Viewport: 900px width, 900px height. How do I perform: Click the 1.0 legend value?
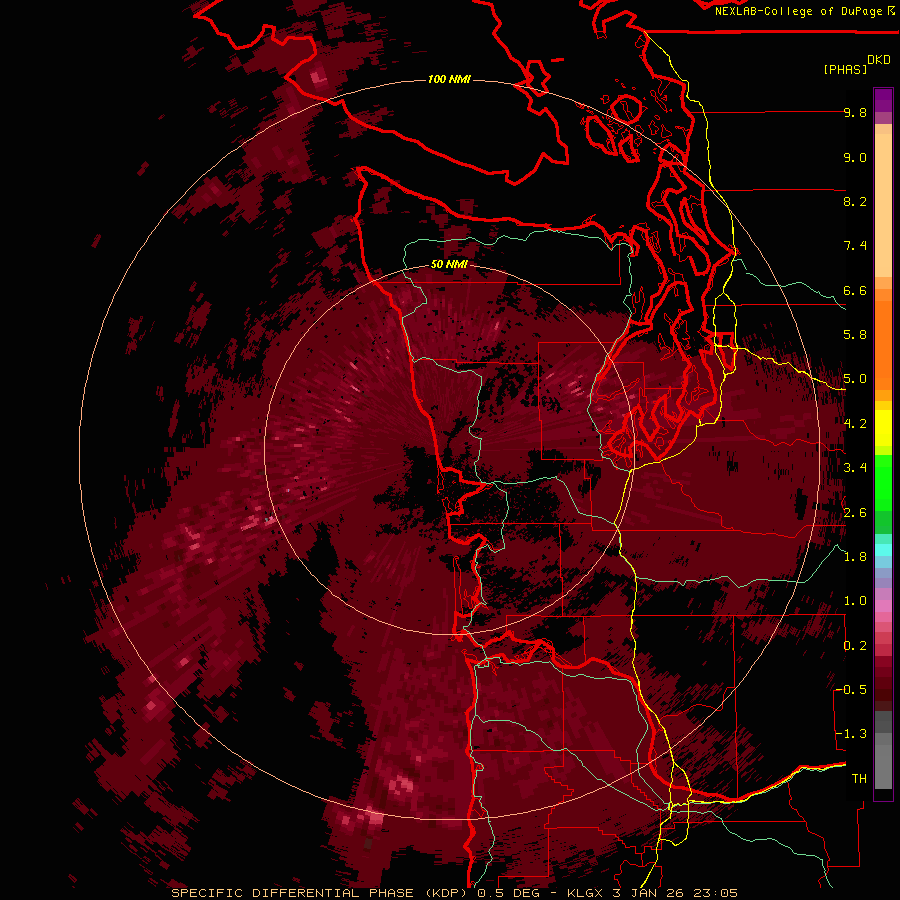(855, 601)
